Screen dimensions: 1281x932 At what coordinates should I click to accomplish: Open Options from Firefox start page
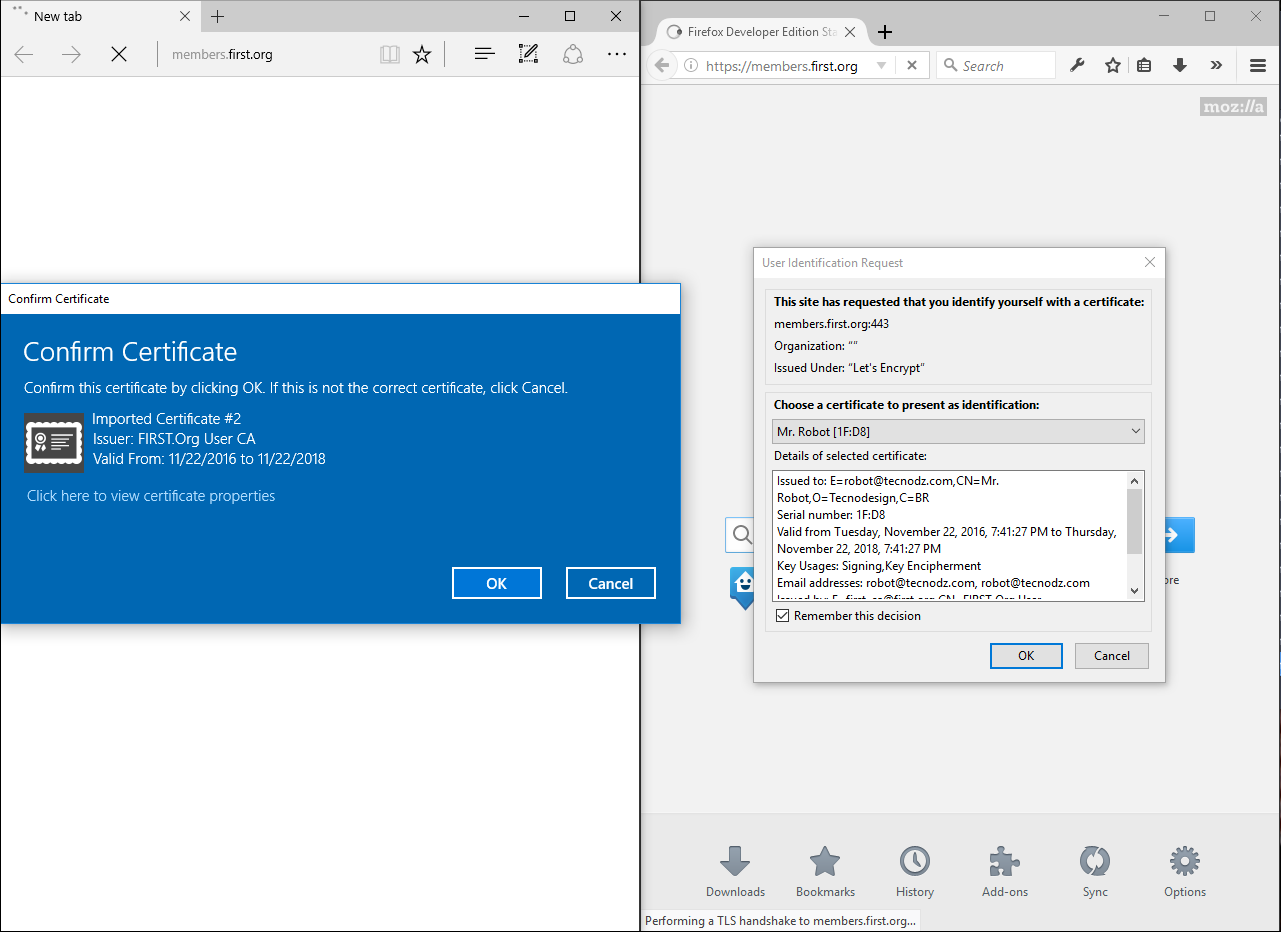[1185, 872]
